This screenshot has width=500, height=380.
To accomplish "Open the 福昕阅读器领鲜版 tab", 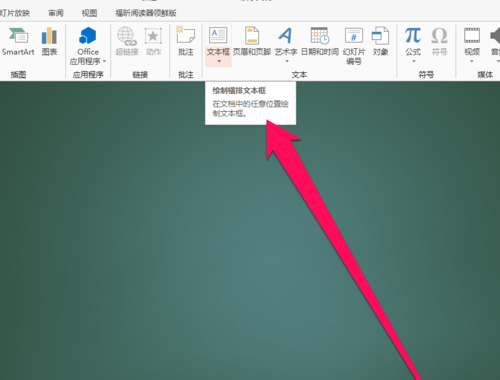I will coord(146,13).
